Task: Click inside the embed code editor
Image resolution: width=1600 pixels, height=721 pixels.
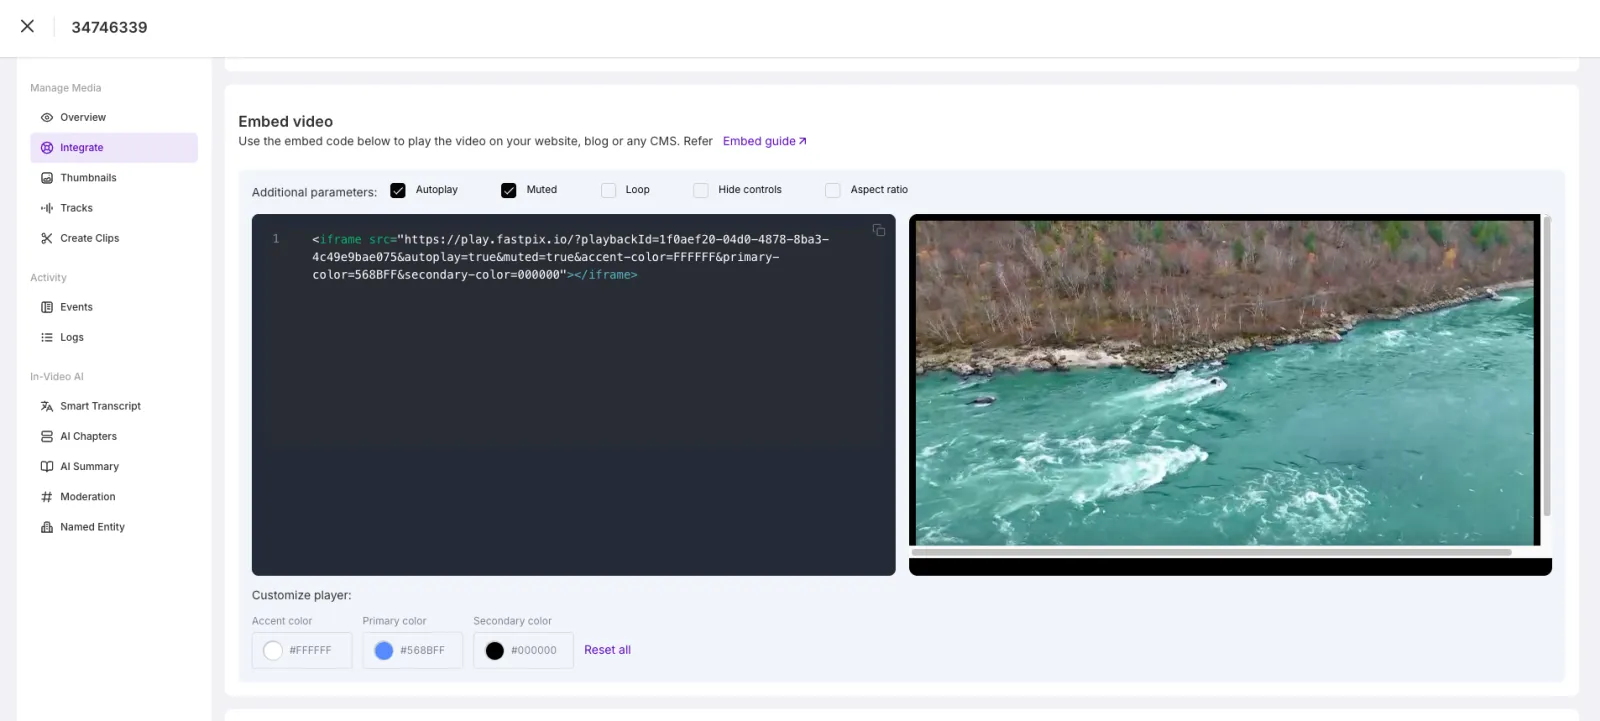Action: (573, 395)
